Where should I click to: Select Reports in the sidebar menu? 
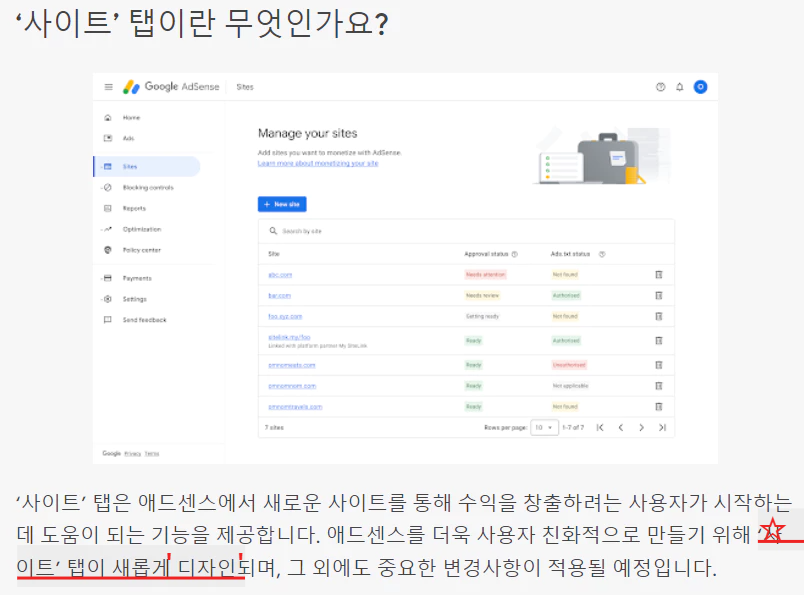click(134, 208)
